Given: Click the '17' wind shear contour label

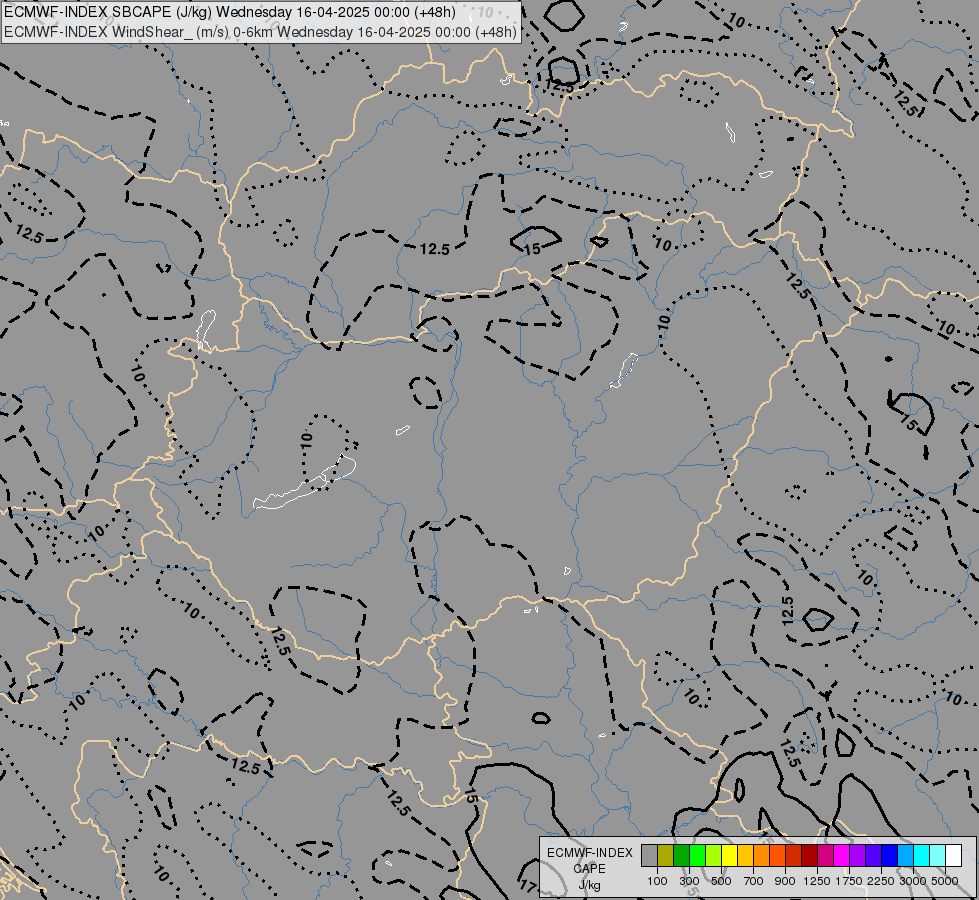Looking at the screenshot, I should (528, 886).
